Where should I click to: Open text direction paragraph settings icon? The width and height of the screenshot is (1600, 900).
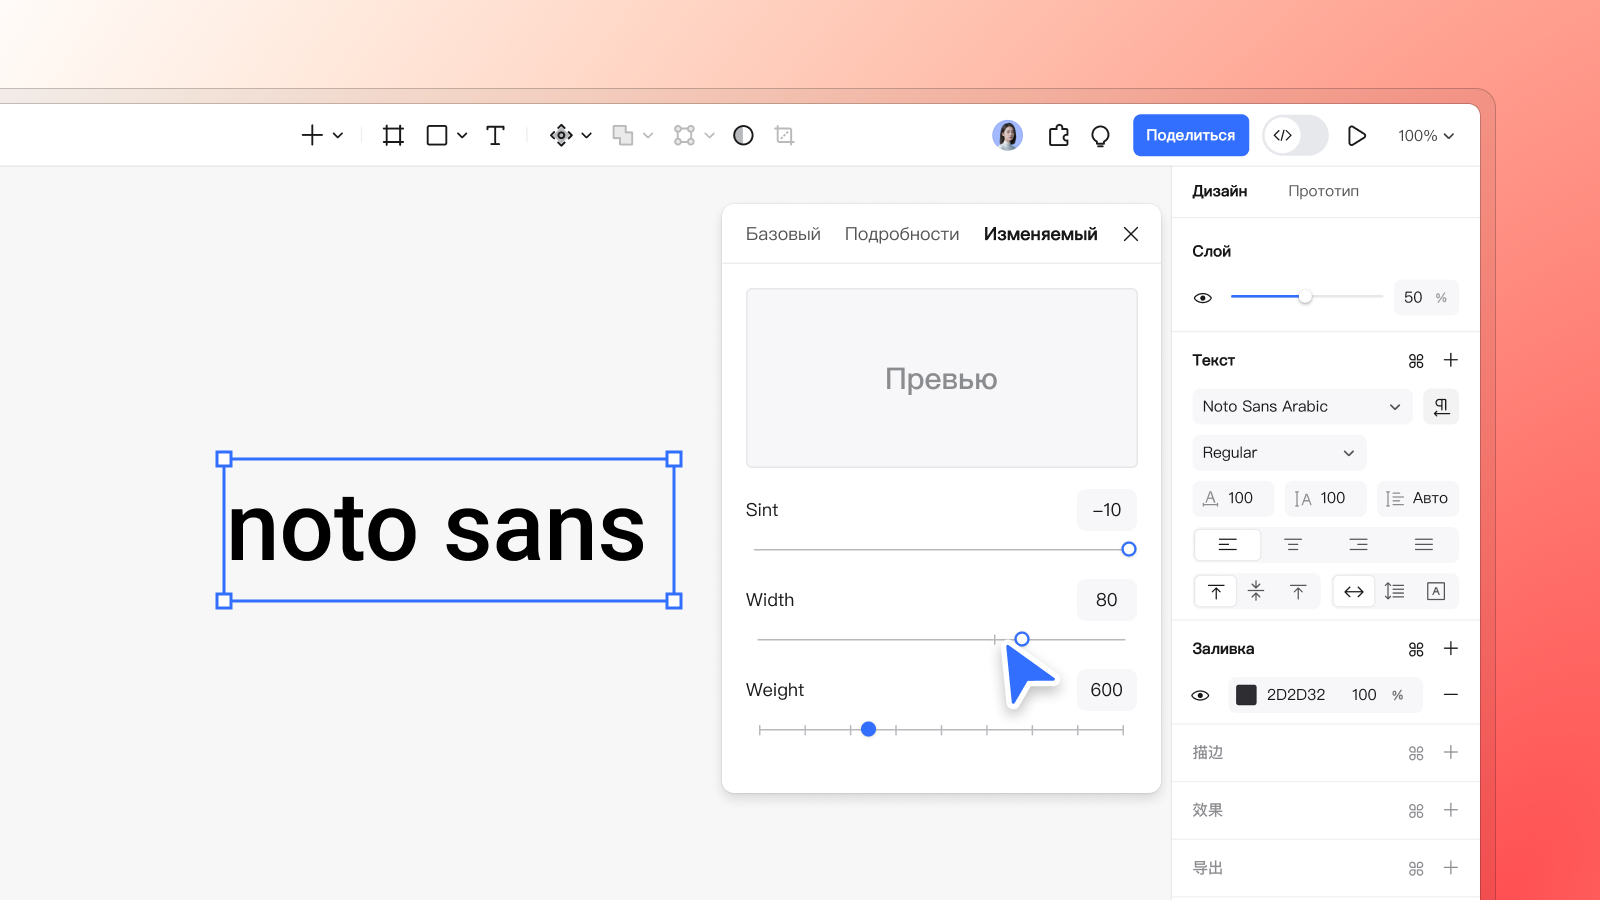(1441, 406)
